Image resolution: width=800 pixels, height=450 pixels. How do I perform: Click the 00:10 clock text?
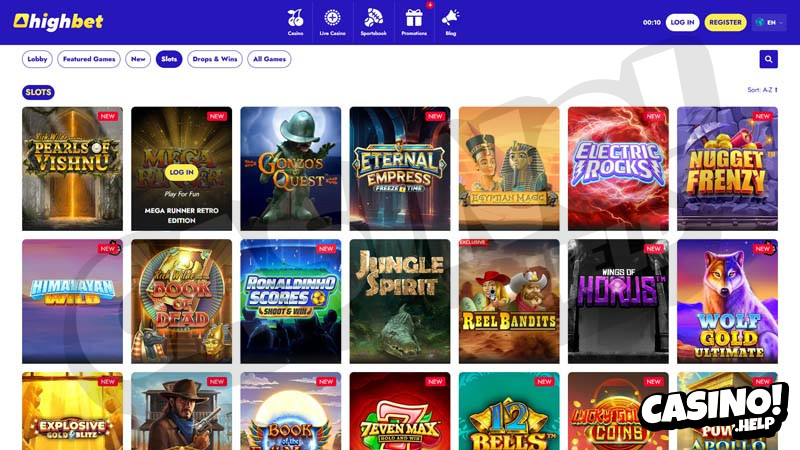652,22
